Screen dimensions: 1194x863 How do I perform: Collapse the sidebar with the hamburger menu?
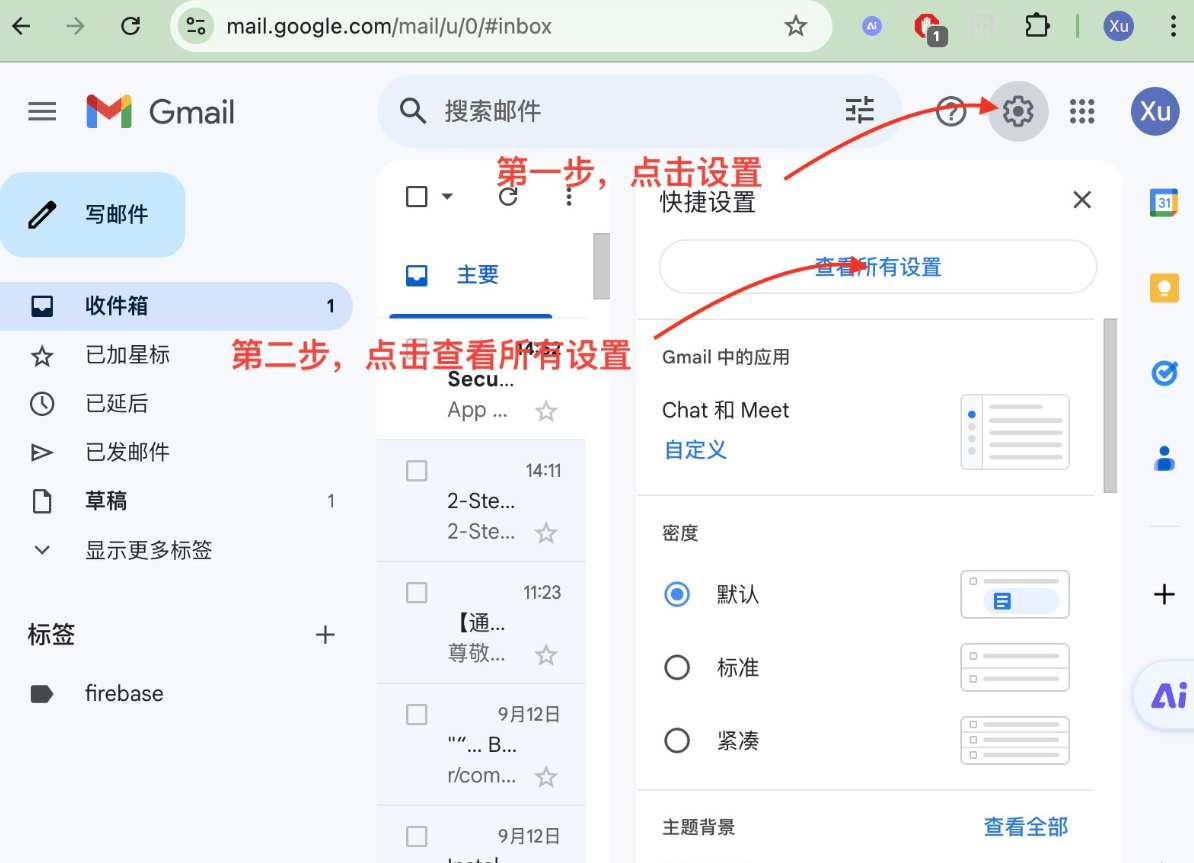[42, 111]
